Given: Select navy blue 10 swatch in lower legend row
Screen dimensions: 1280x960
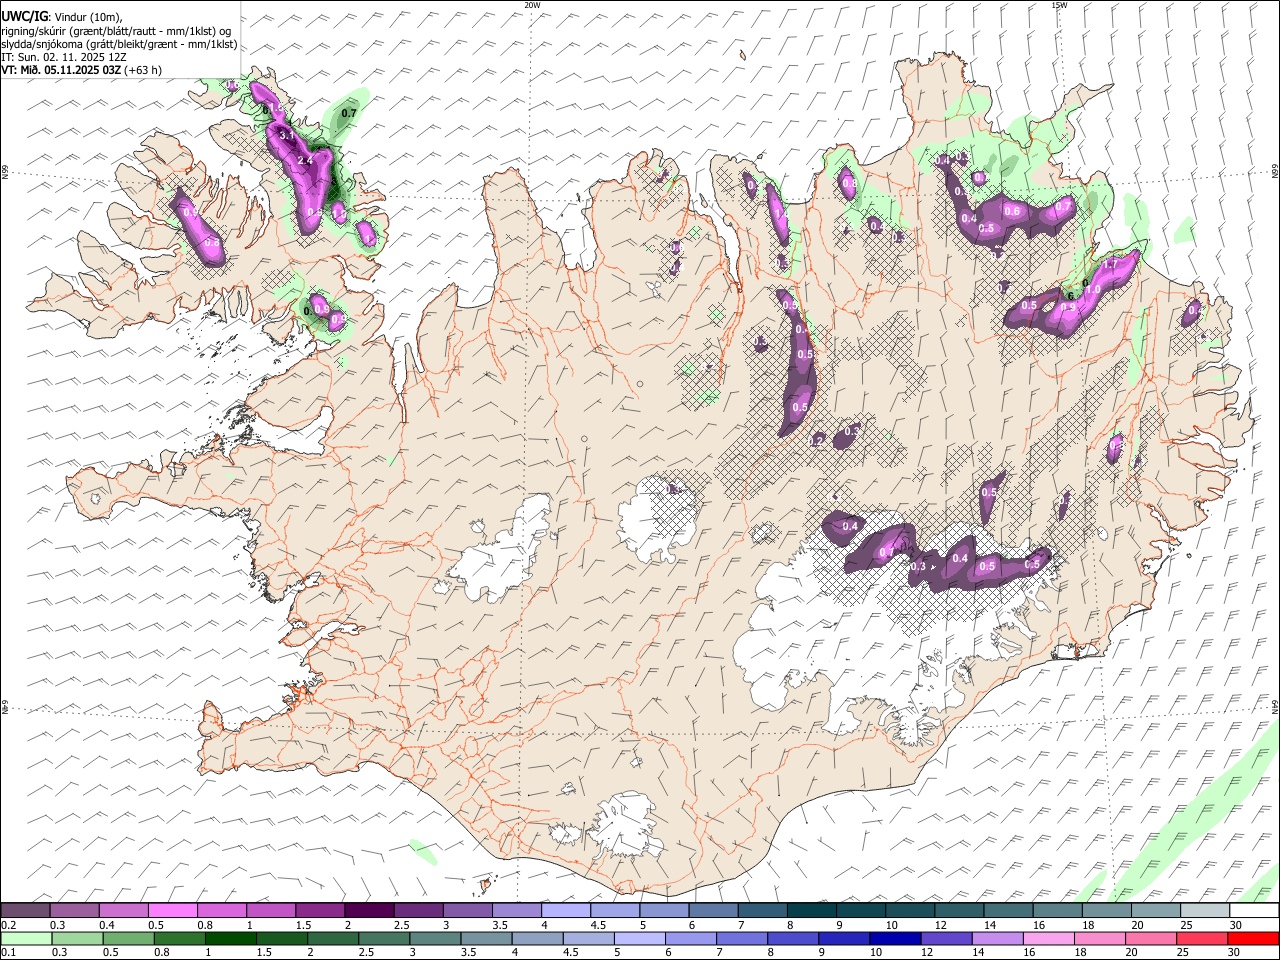Looking at the screenshot, I should pos(896,938).
